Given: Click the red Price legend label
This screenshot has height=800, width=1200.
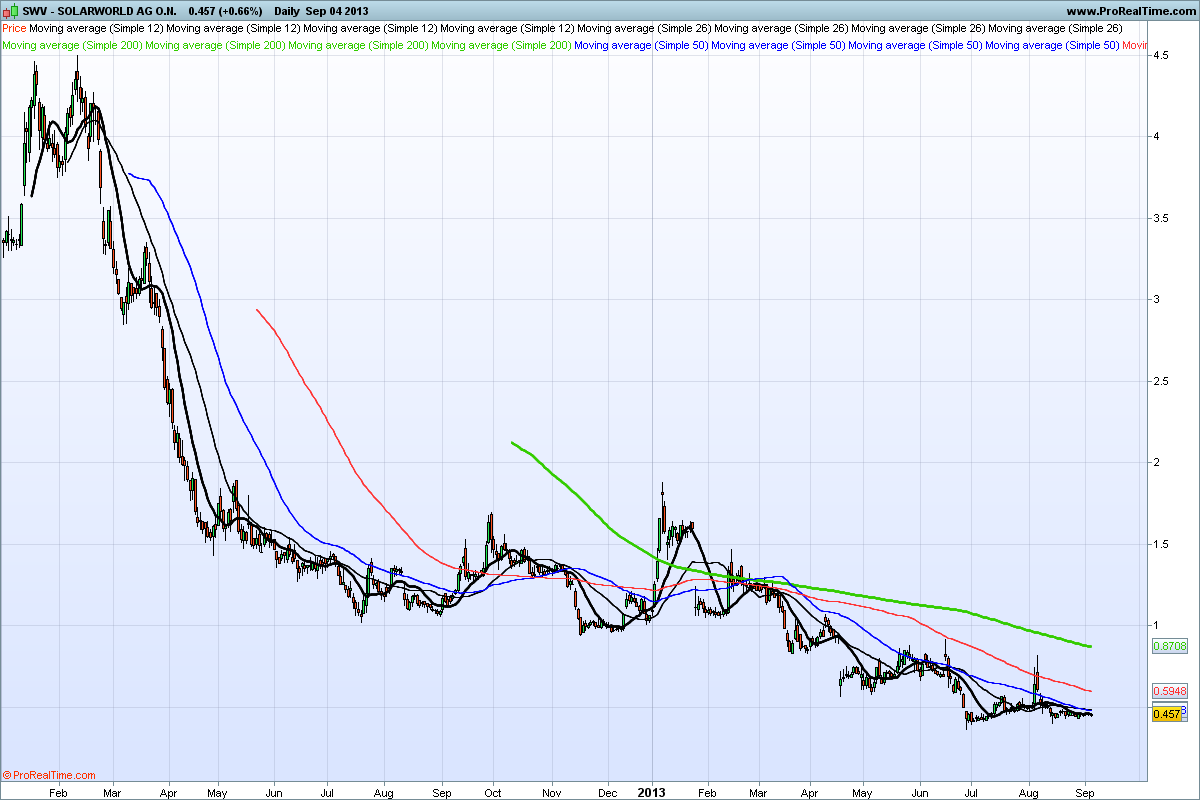Looking at the screenshot, I should 15,28.
